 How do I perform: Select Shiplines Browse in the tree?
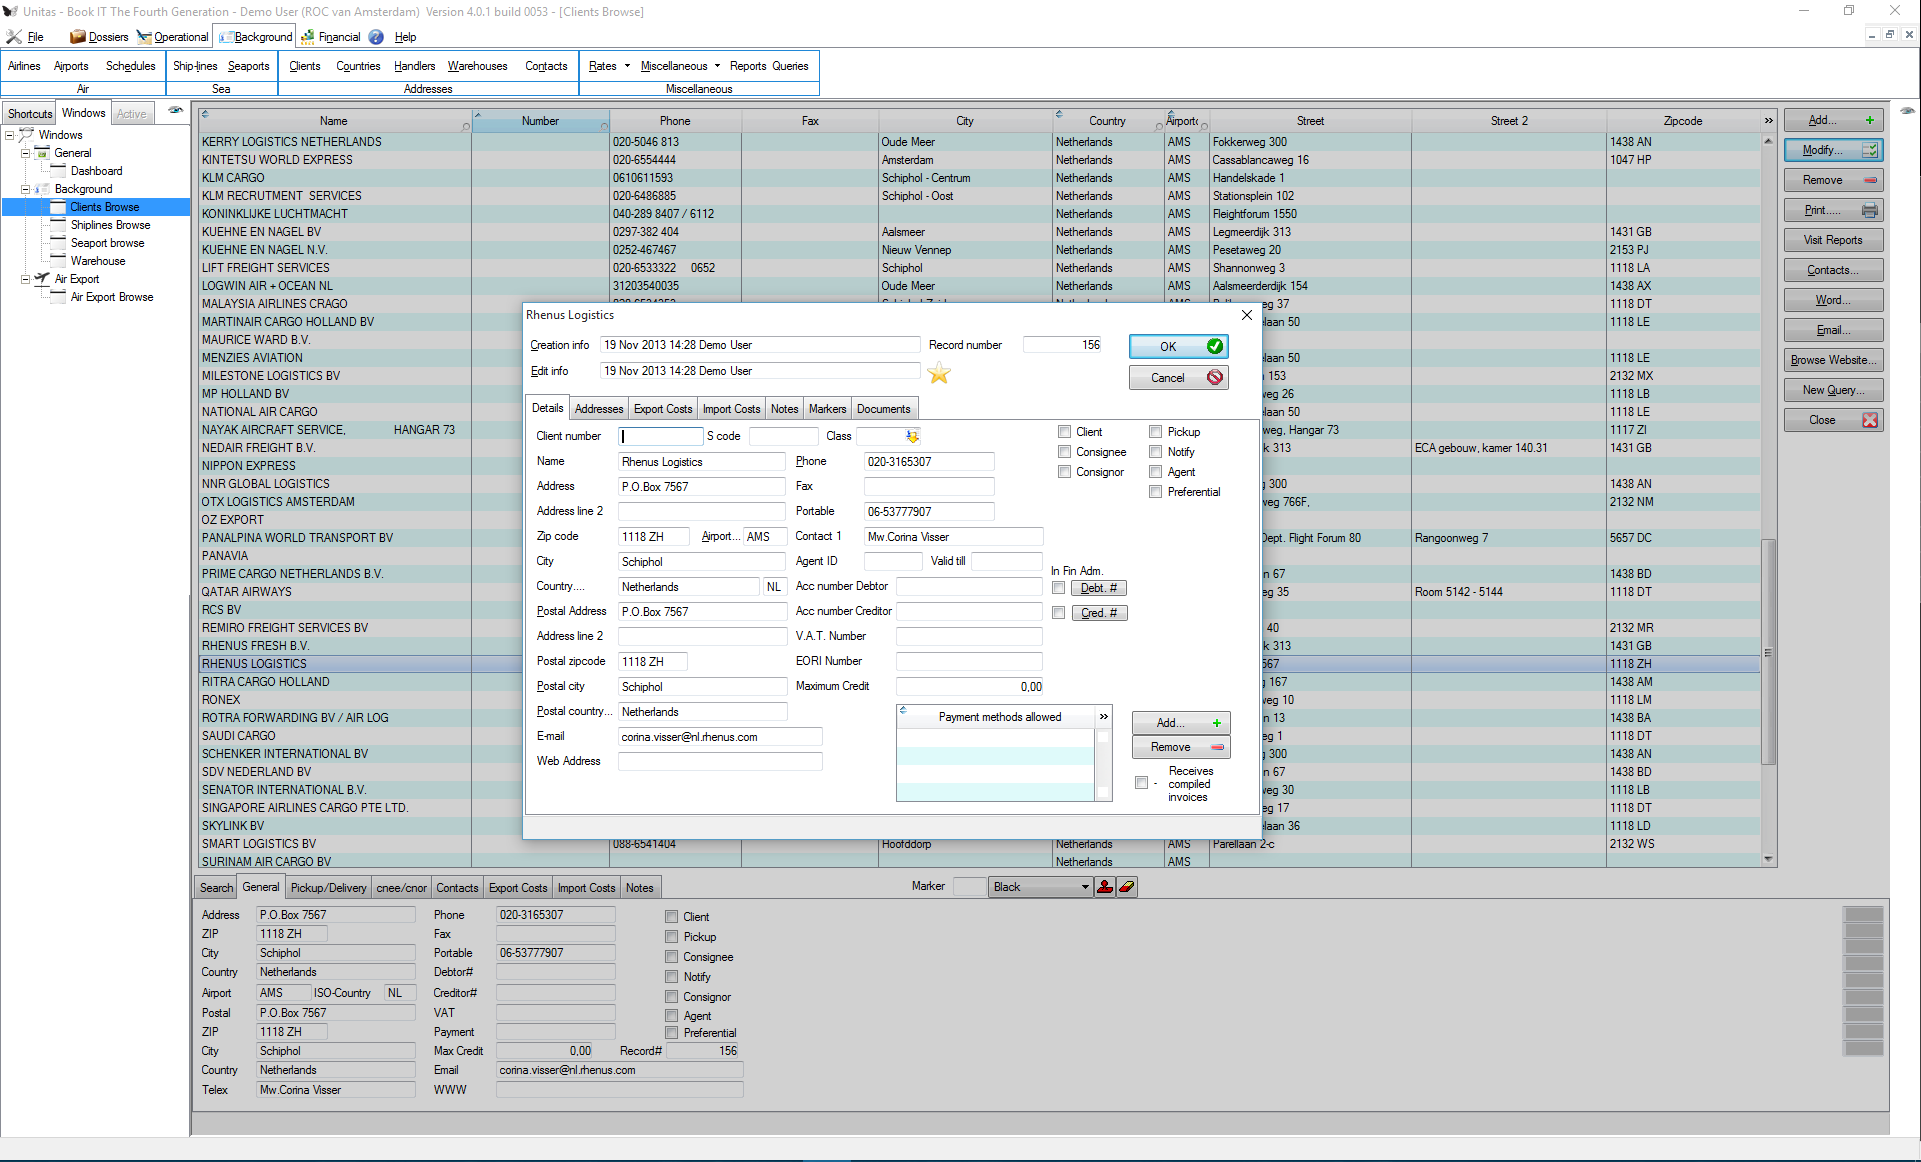click(x=110, y=225)
